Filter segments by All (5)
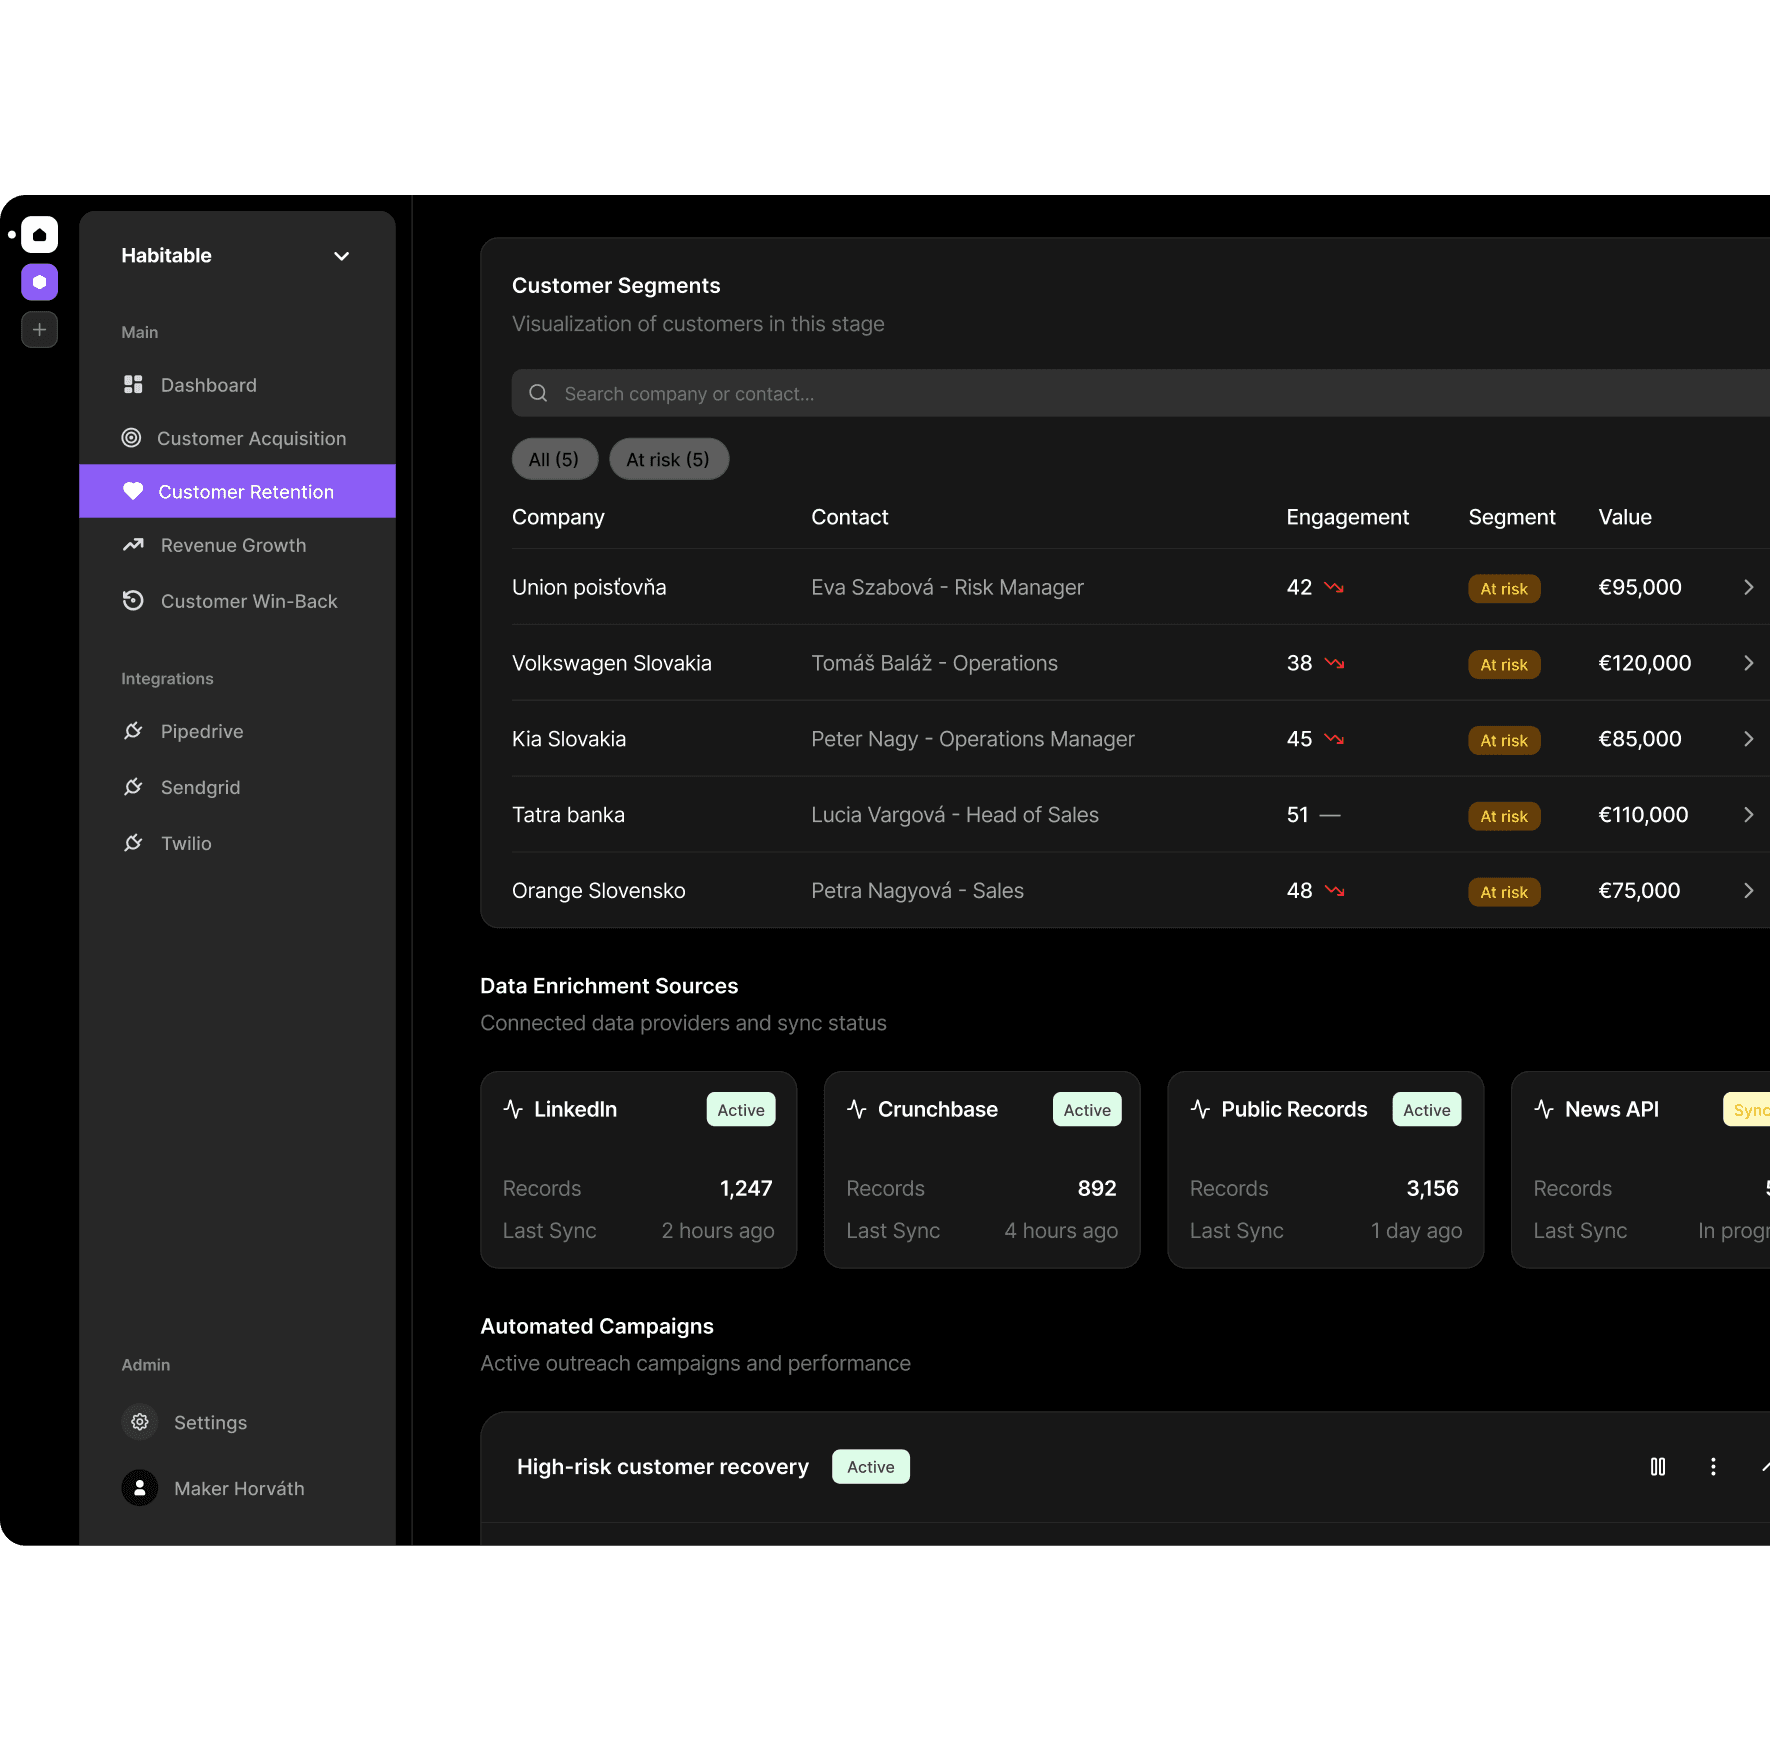1770x1740 pixels. [x=554, y=459]
